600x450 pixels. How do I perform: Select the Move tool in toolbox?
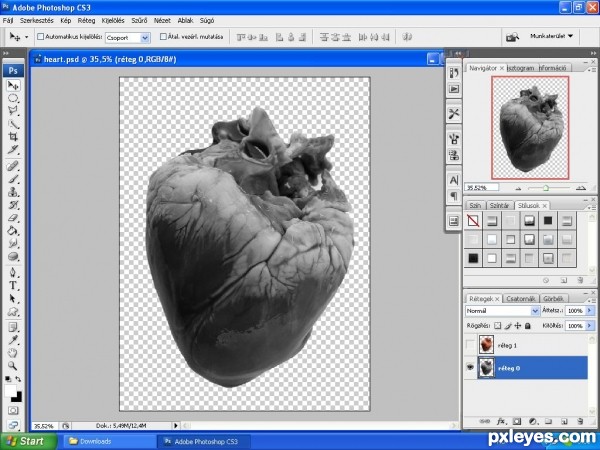[x=13, y=85]
